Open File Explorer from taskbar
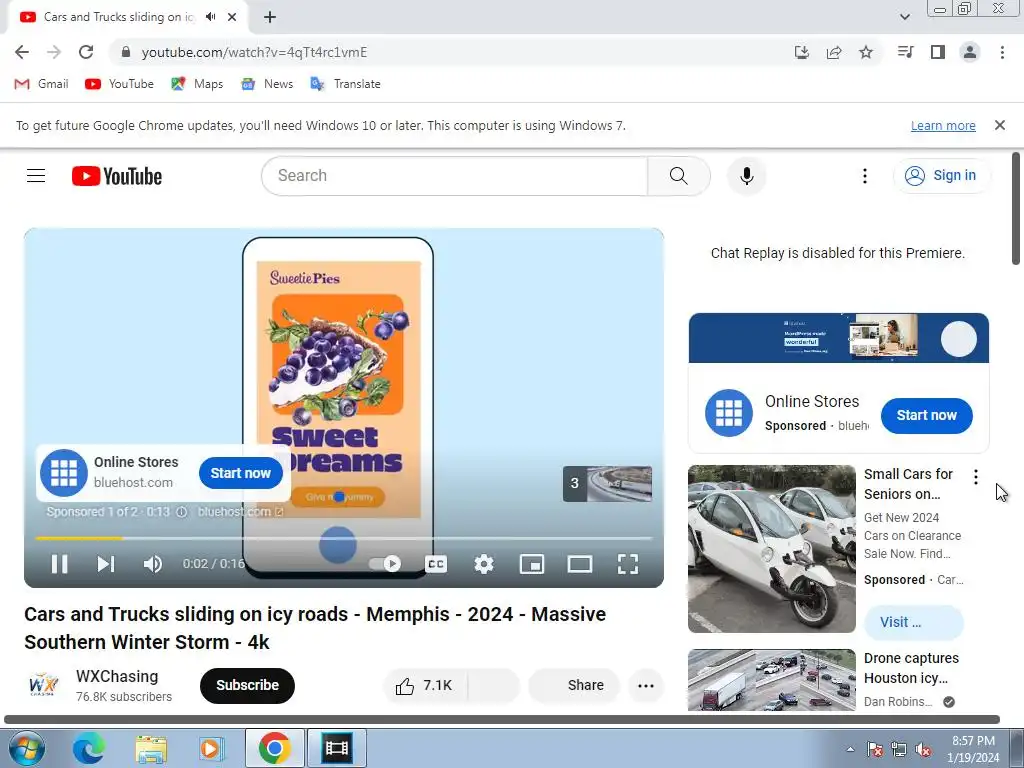Image resolution: width=1024 pixels, height=768 pixels. point(151,748)
